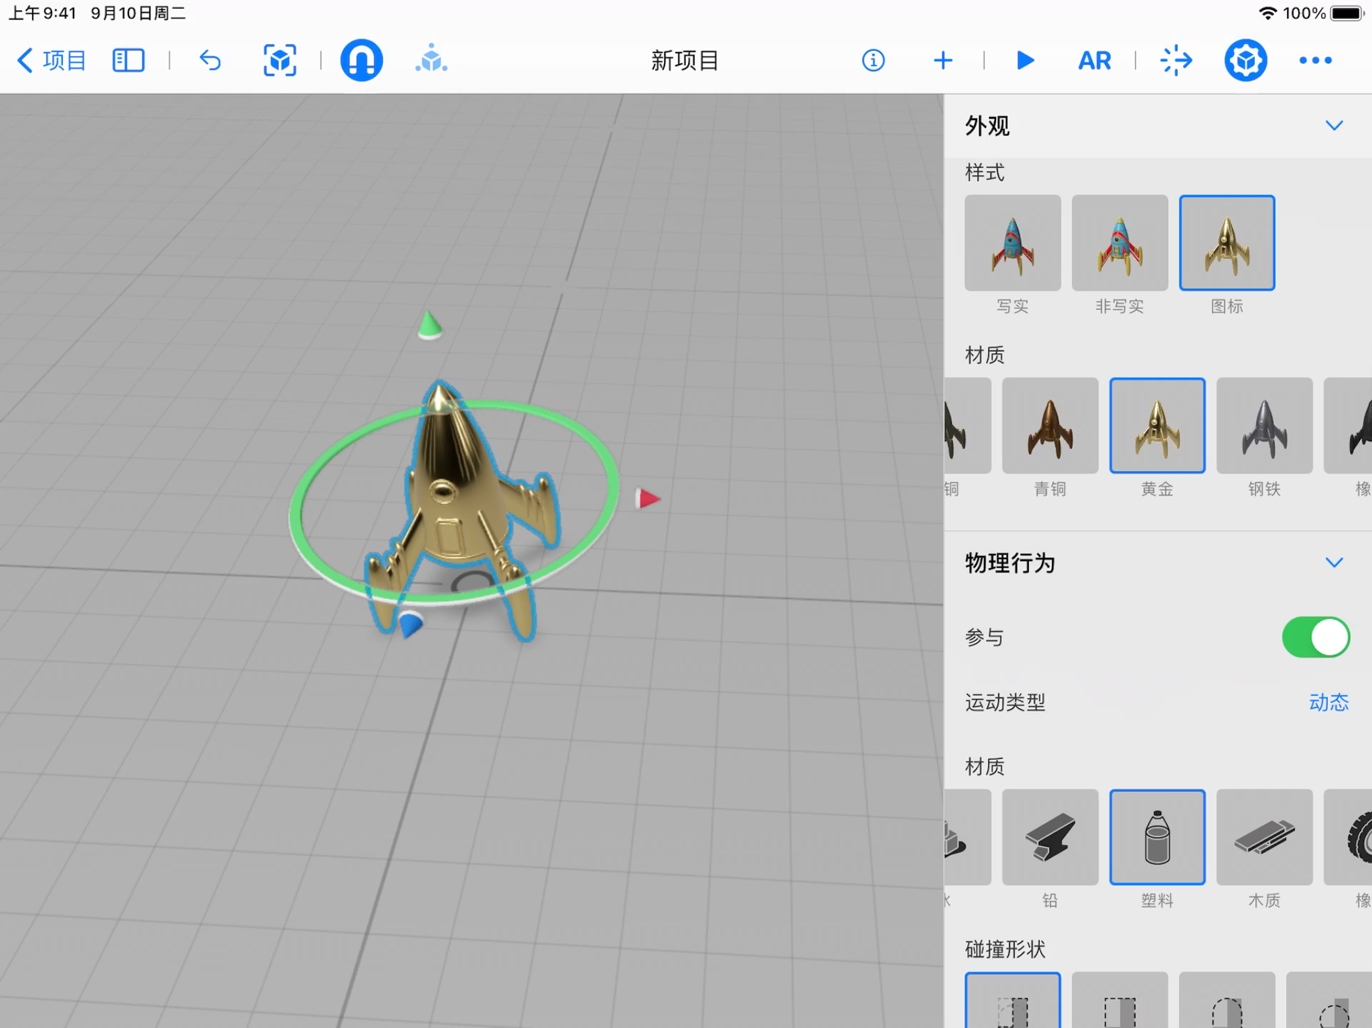Open the behaviors panel icon

pyautogui.click(x=1176, y=60)
